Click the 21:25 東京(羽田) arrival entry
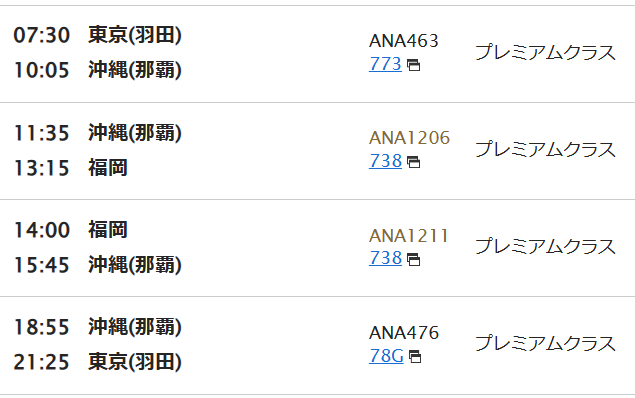Image resolution: width=635 pixels, height=398 pixels. [x=98, y=362]
